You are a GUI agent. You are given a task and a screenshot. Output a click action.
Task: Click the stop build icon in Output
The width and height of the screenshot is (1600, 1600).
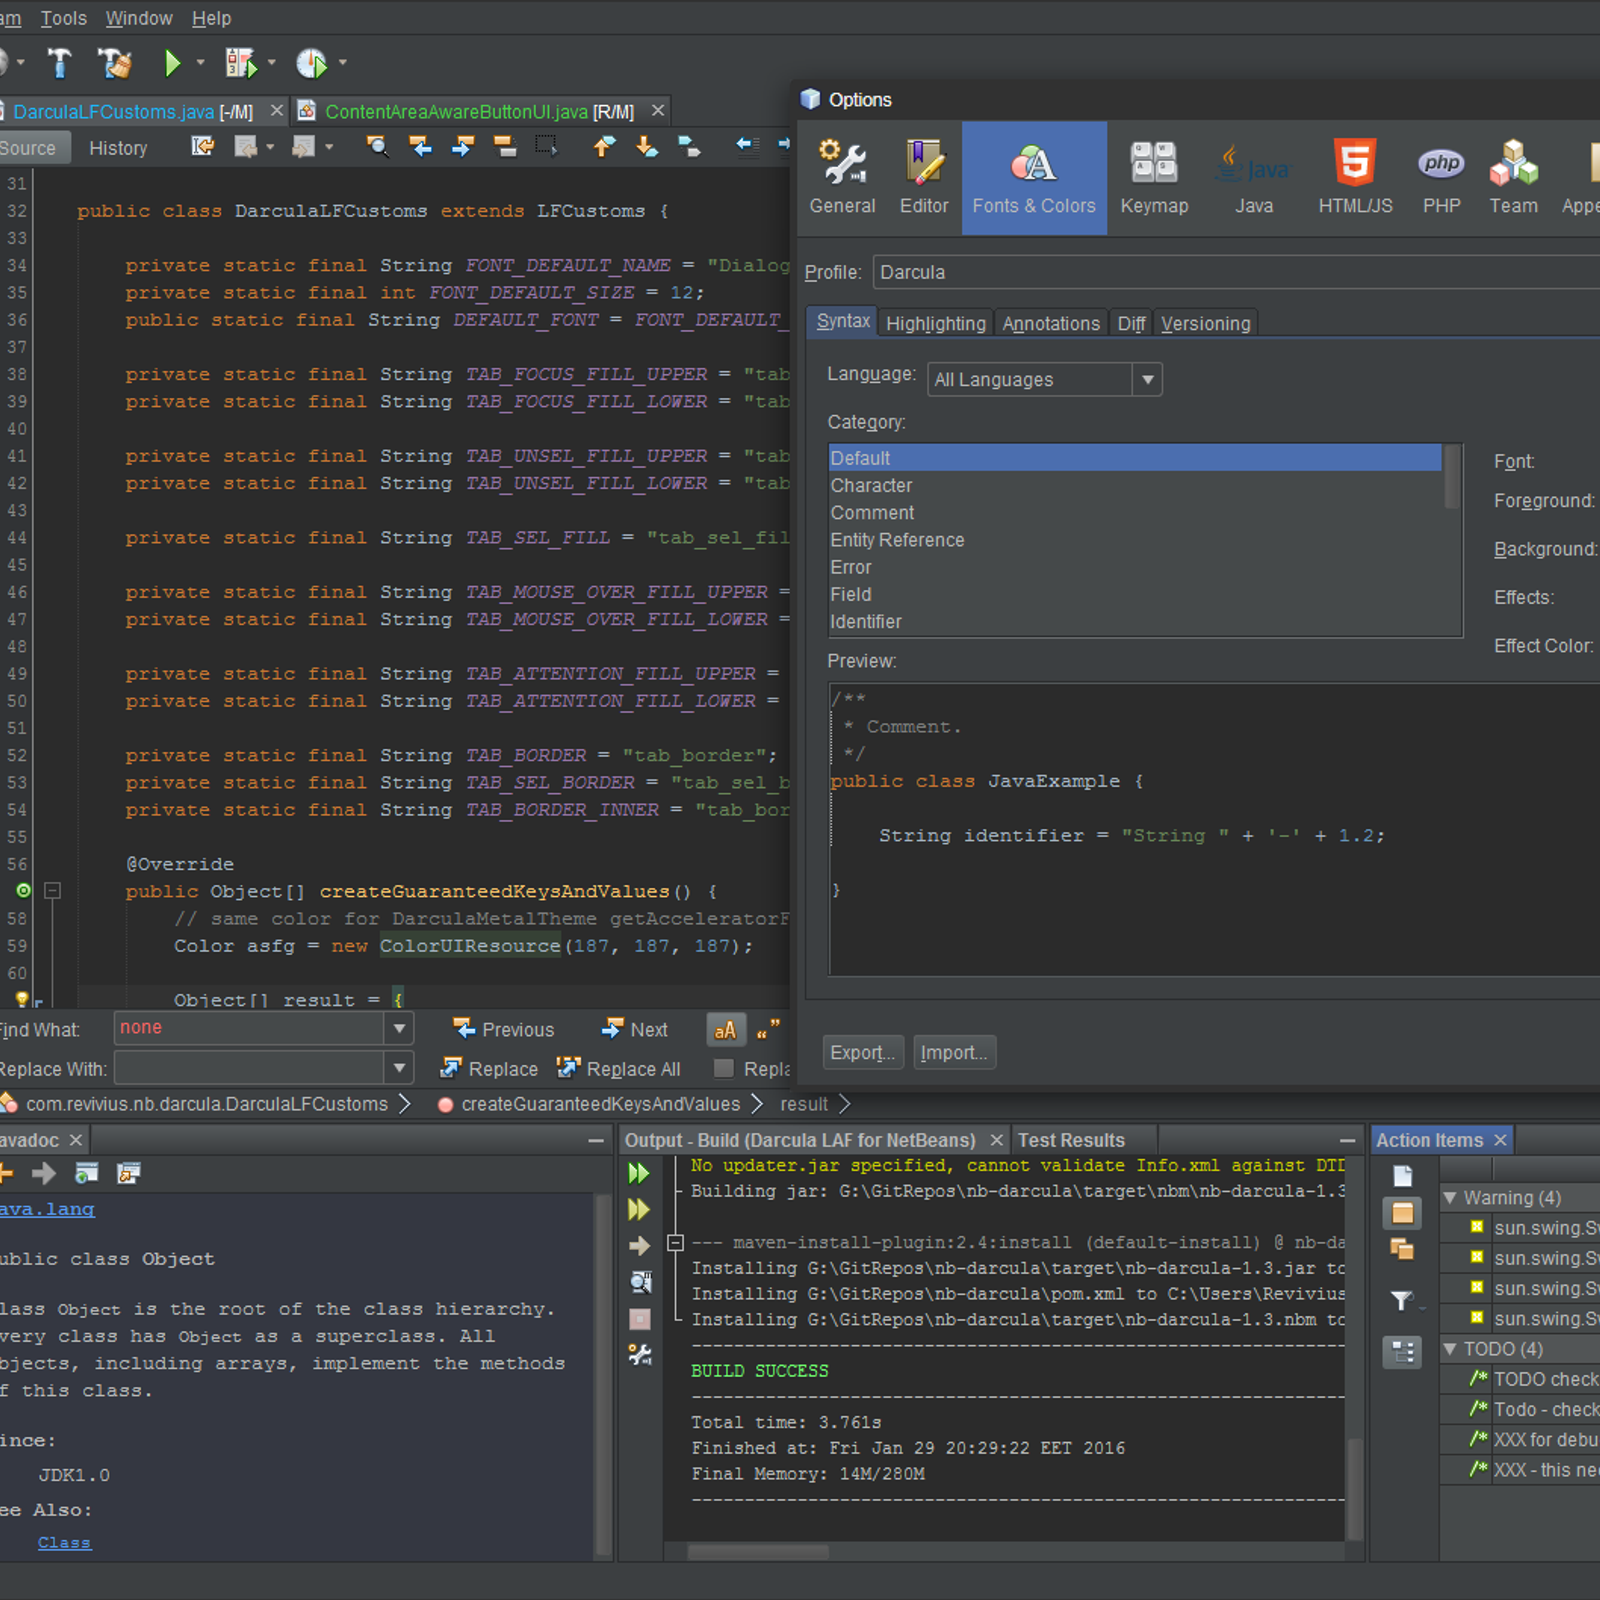coord(640,1319)
